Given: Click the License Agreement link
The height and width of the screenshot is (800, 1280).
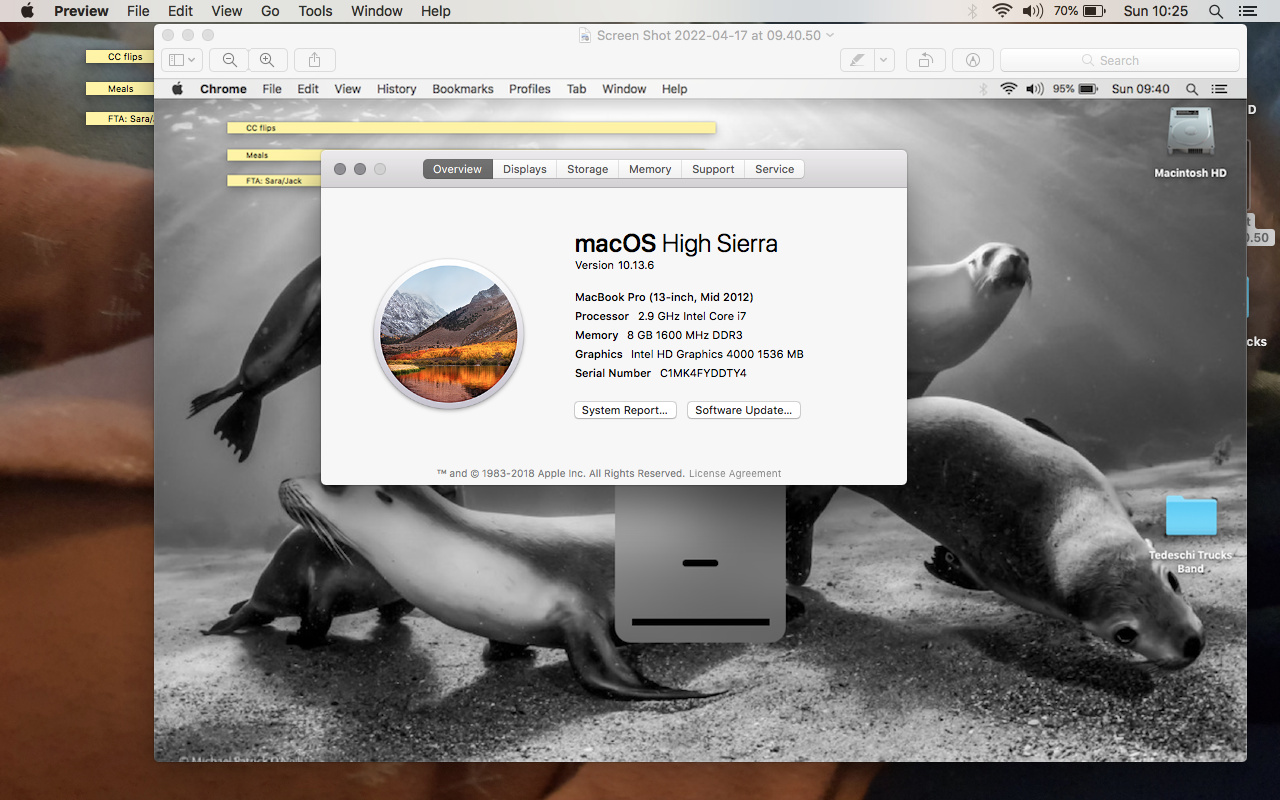Looking at the screenshot, I should [735, 474].
